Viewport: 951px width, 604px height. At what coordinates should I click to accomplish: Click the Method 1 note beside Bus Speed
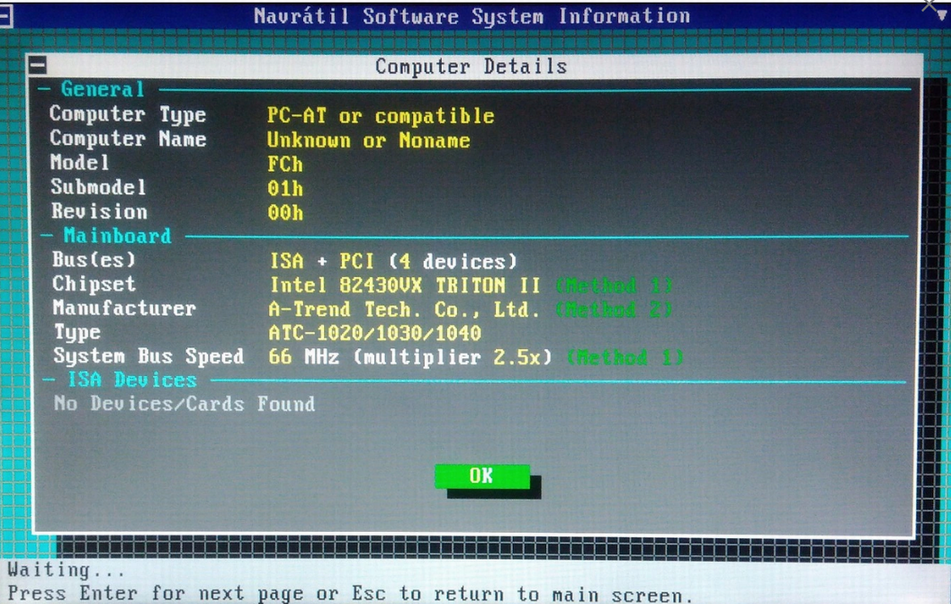click(625, 357)
